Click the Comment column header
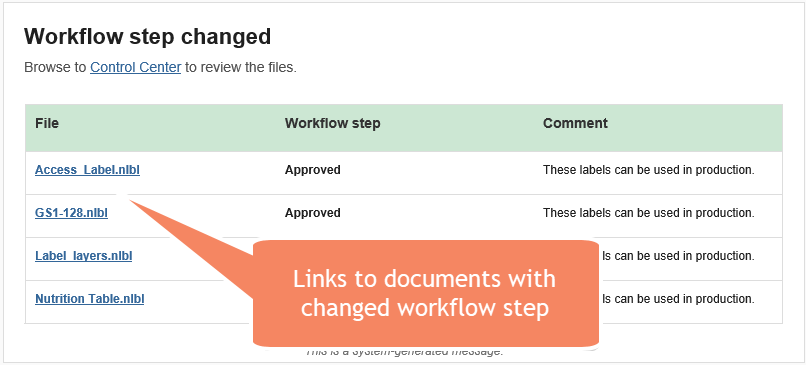The image size is (806, 365). pos(575,123)
